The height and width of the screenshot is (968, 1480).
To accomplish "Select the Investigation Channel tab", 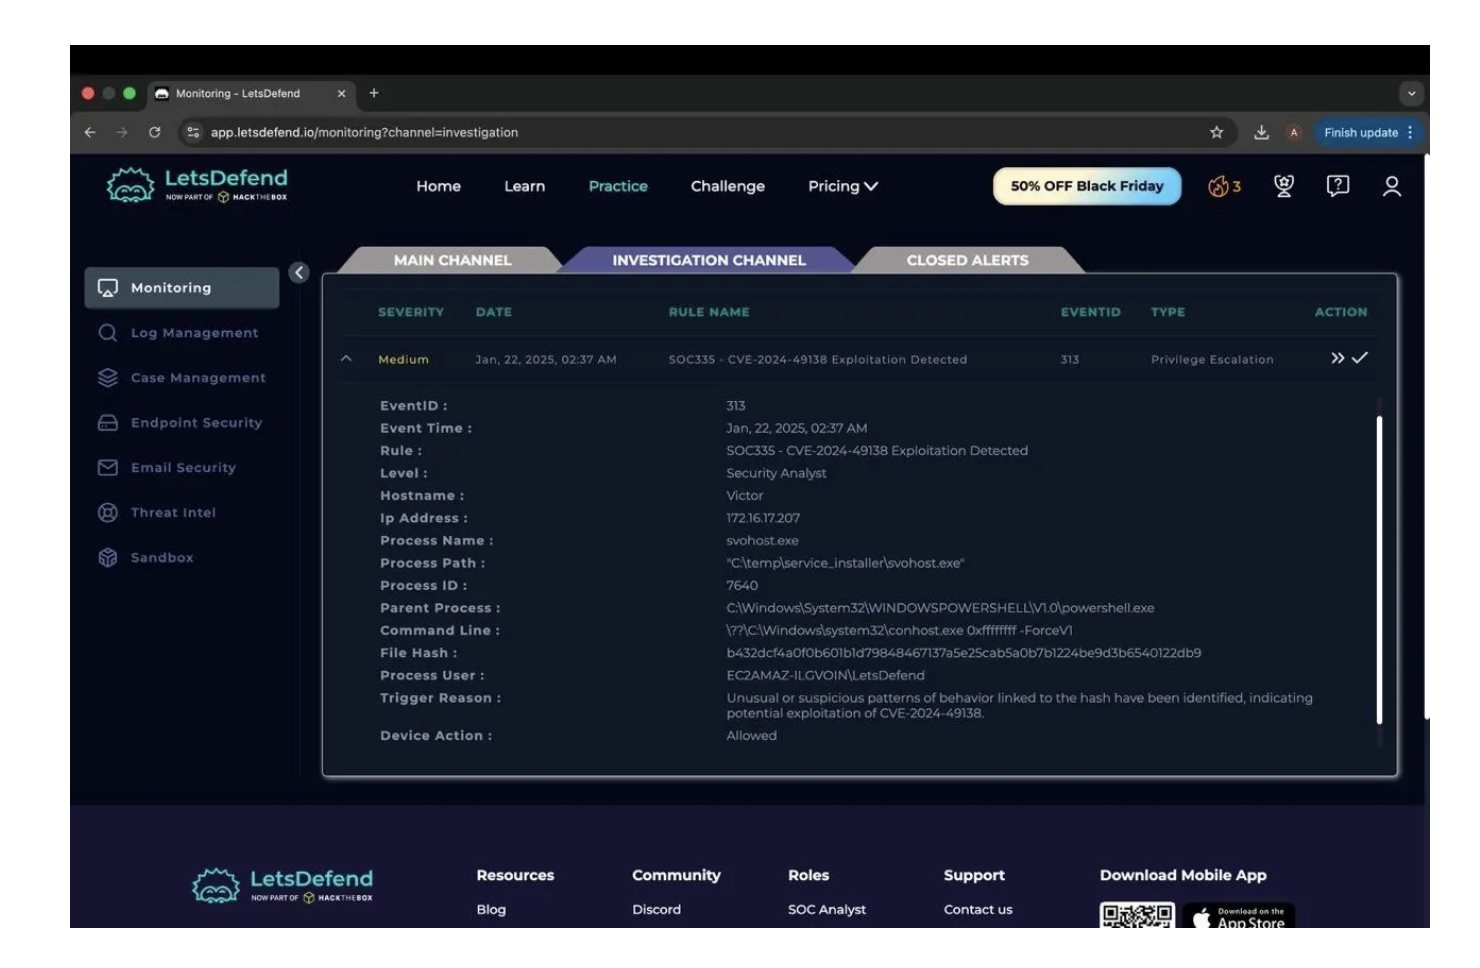I will 709,260.
